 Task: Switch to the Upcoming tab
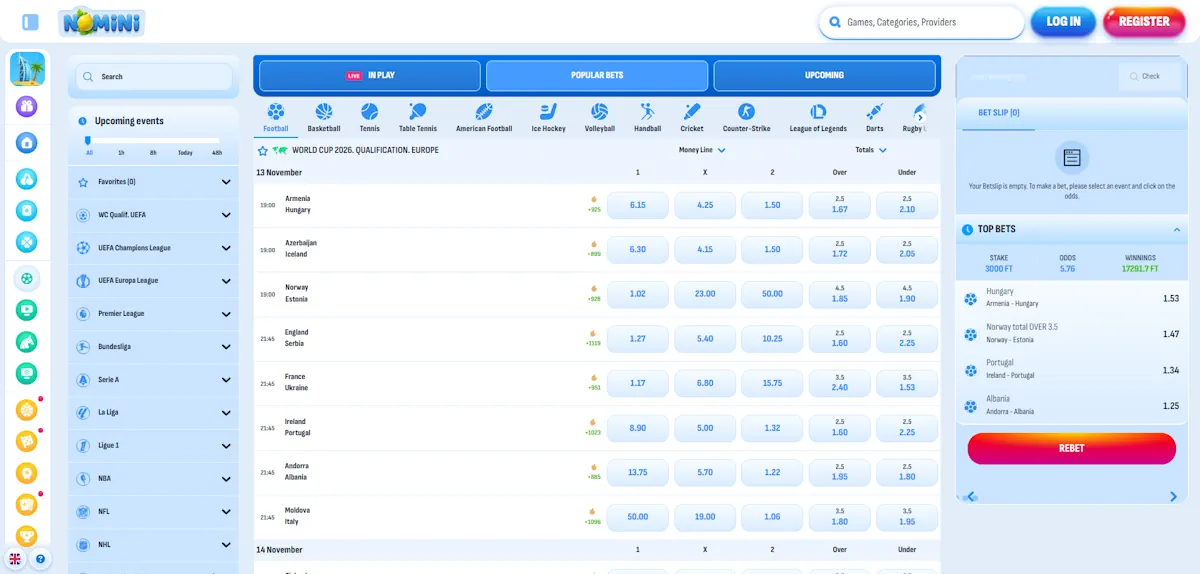pos(824,76)
